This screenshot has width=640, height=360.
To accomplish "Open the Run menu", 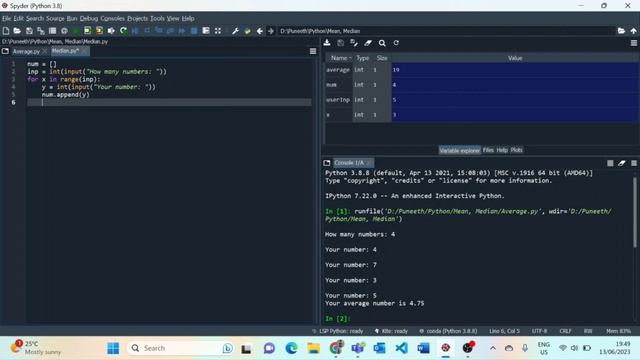I will pos(72,18).
